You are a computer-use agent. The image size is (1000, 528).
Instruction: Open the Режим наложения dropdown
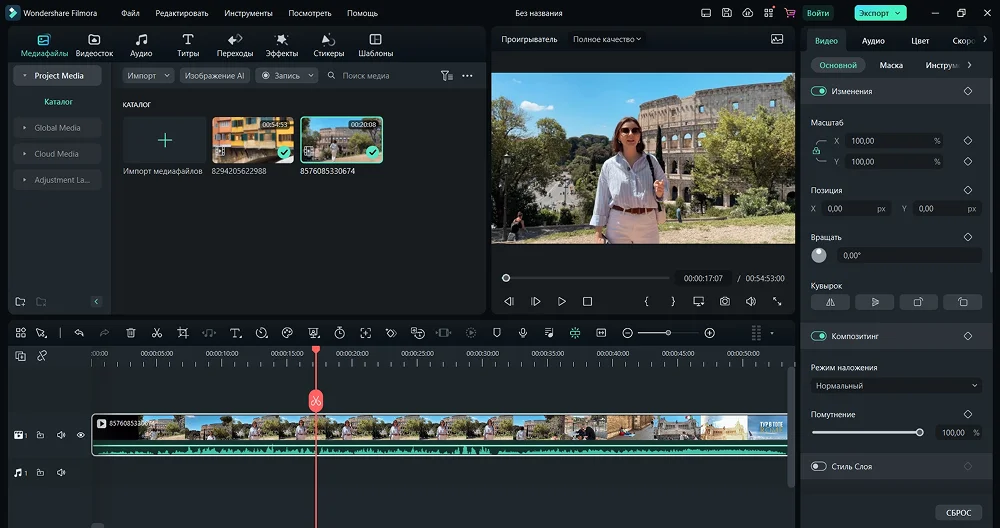(896, 386)
